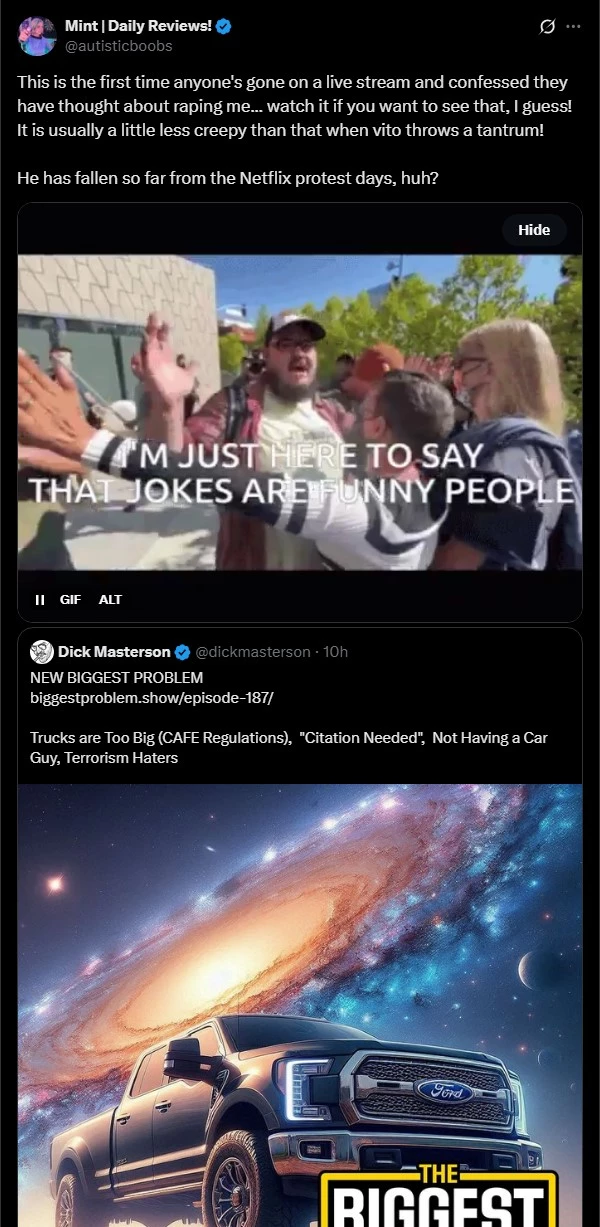Click Mint's profile avatar

37,36
